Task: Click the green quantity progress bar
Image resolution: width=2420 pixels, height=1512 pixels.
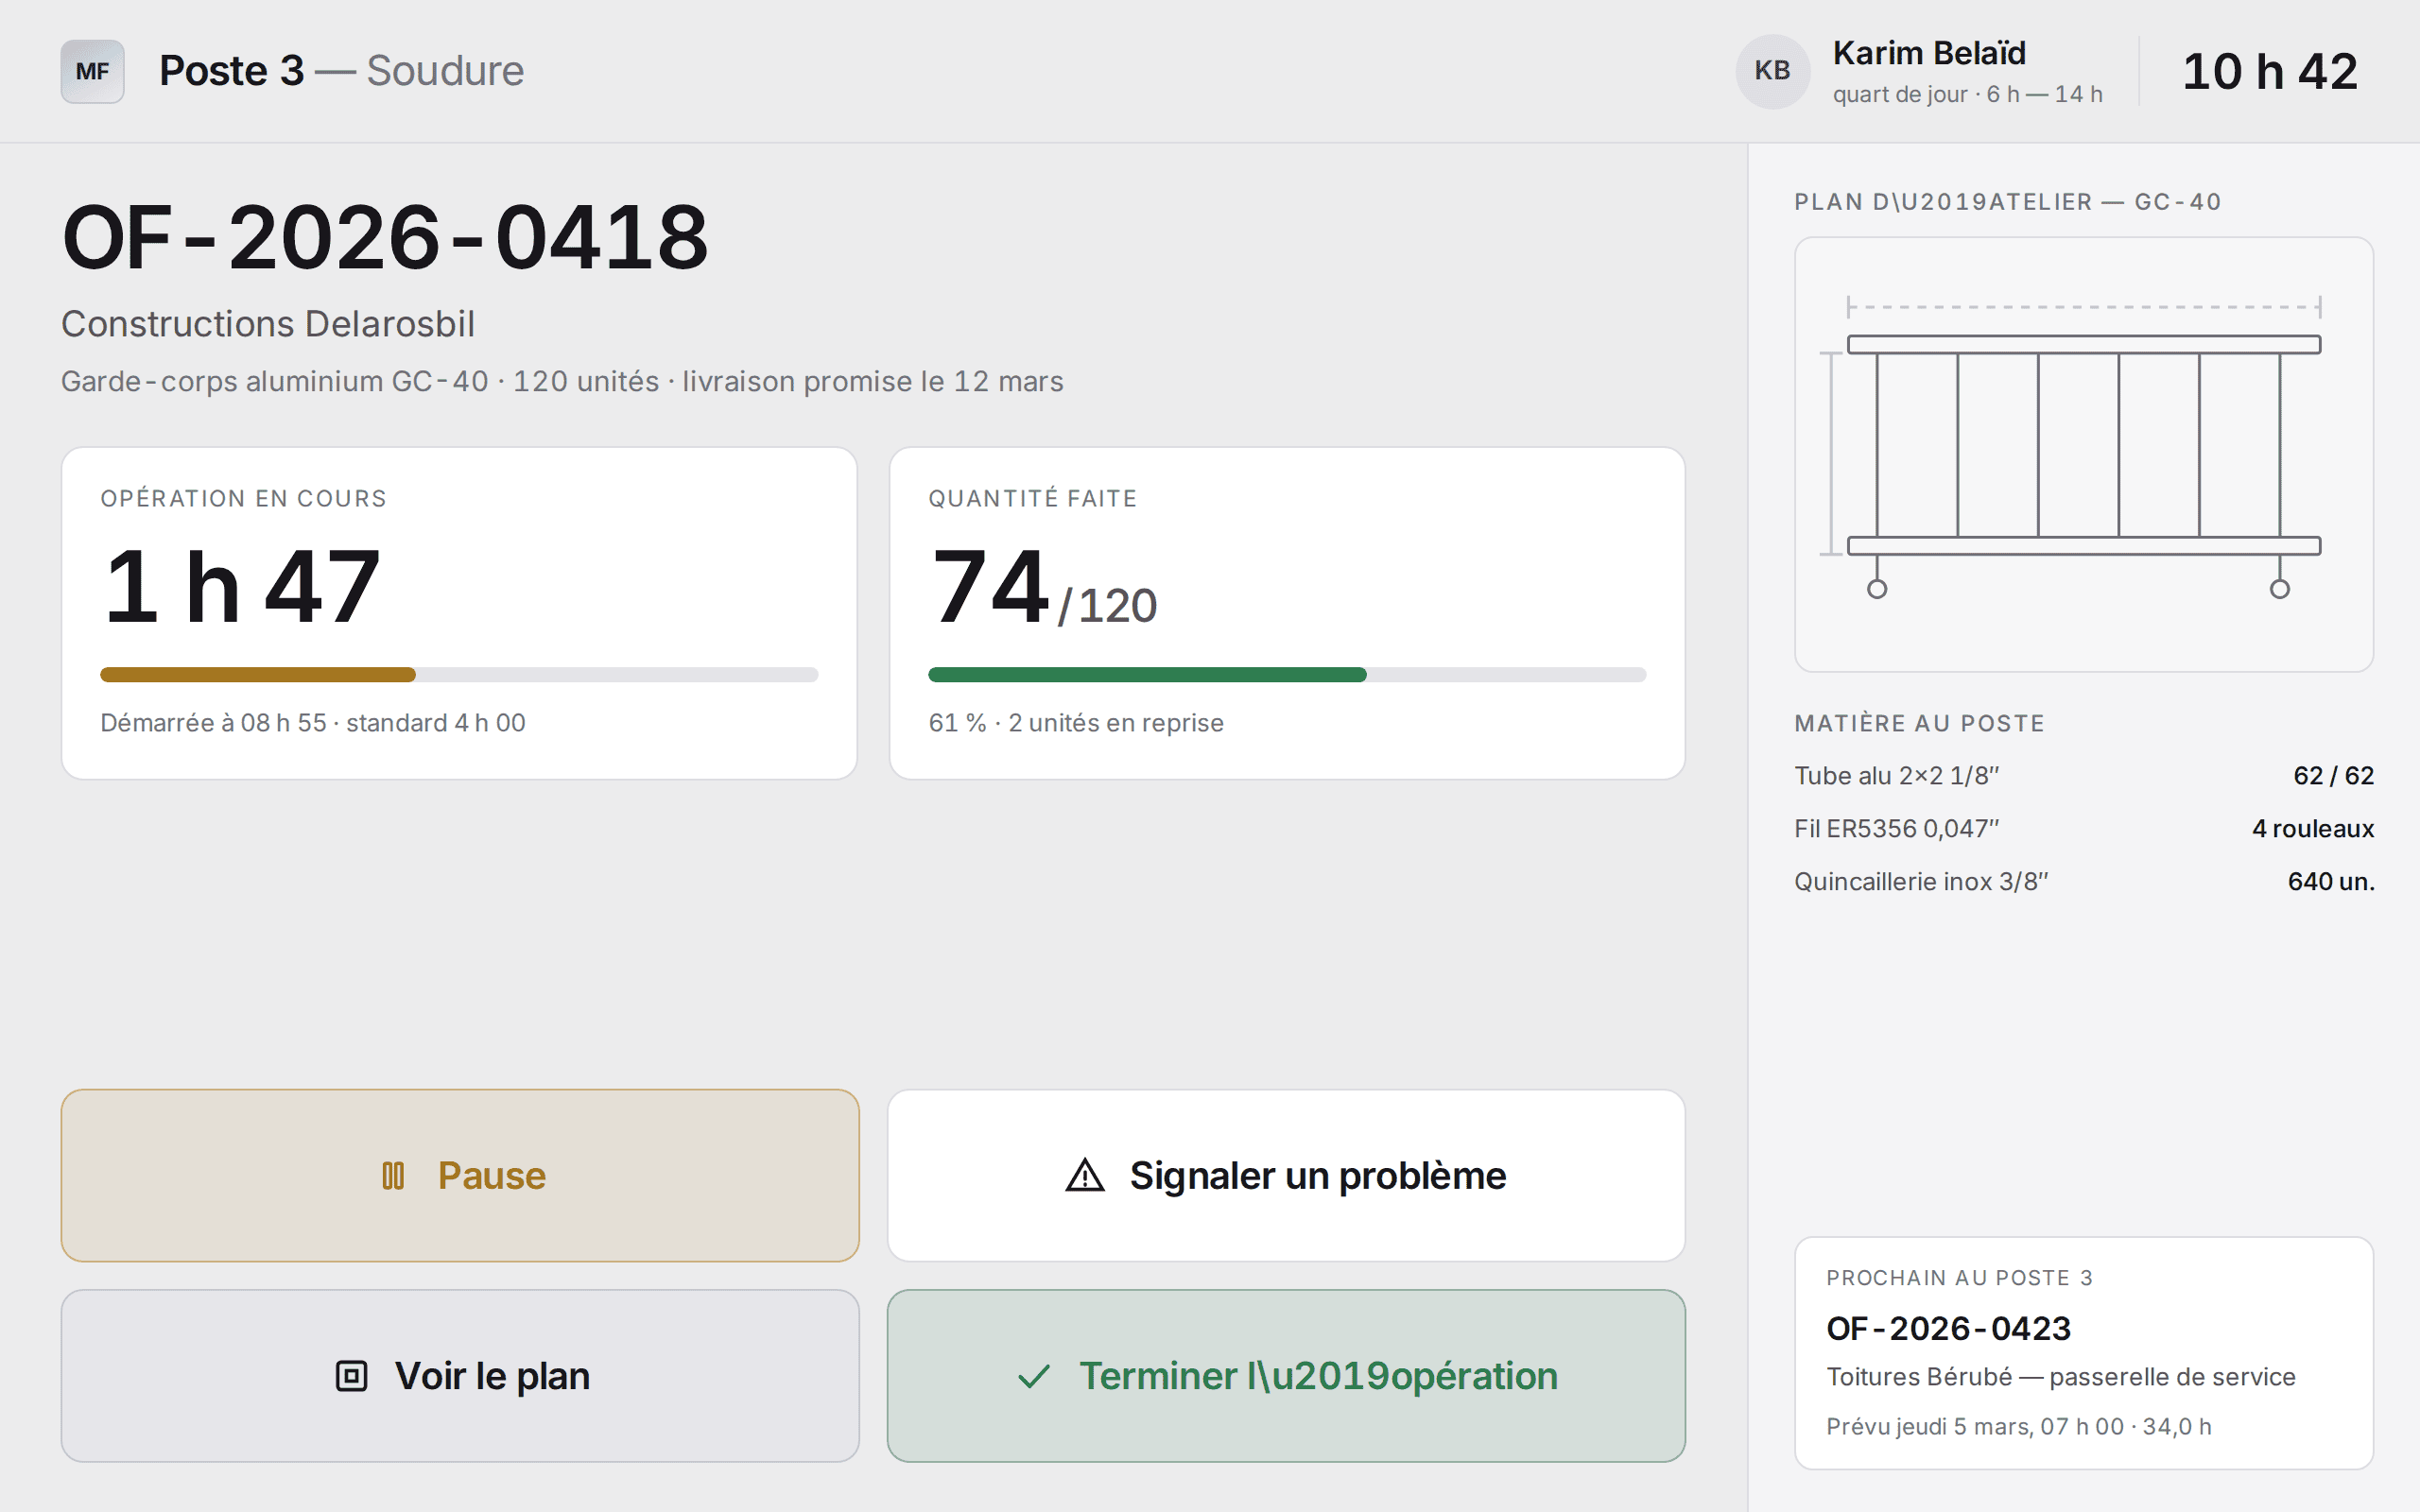Action: [x=1287, y=675]
